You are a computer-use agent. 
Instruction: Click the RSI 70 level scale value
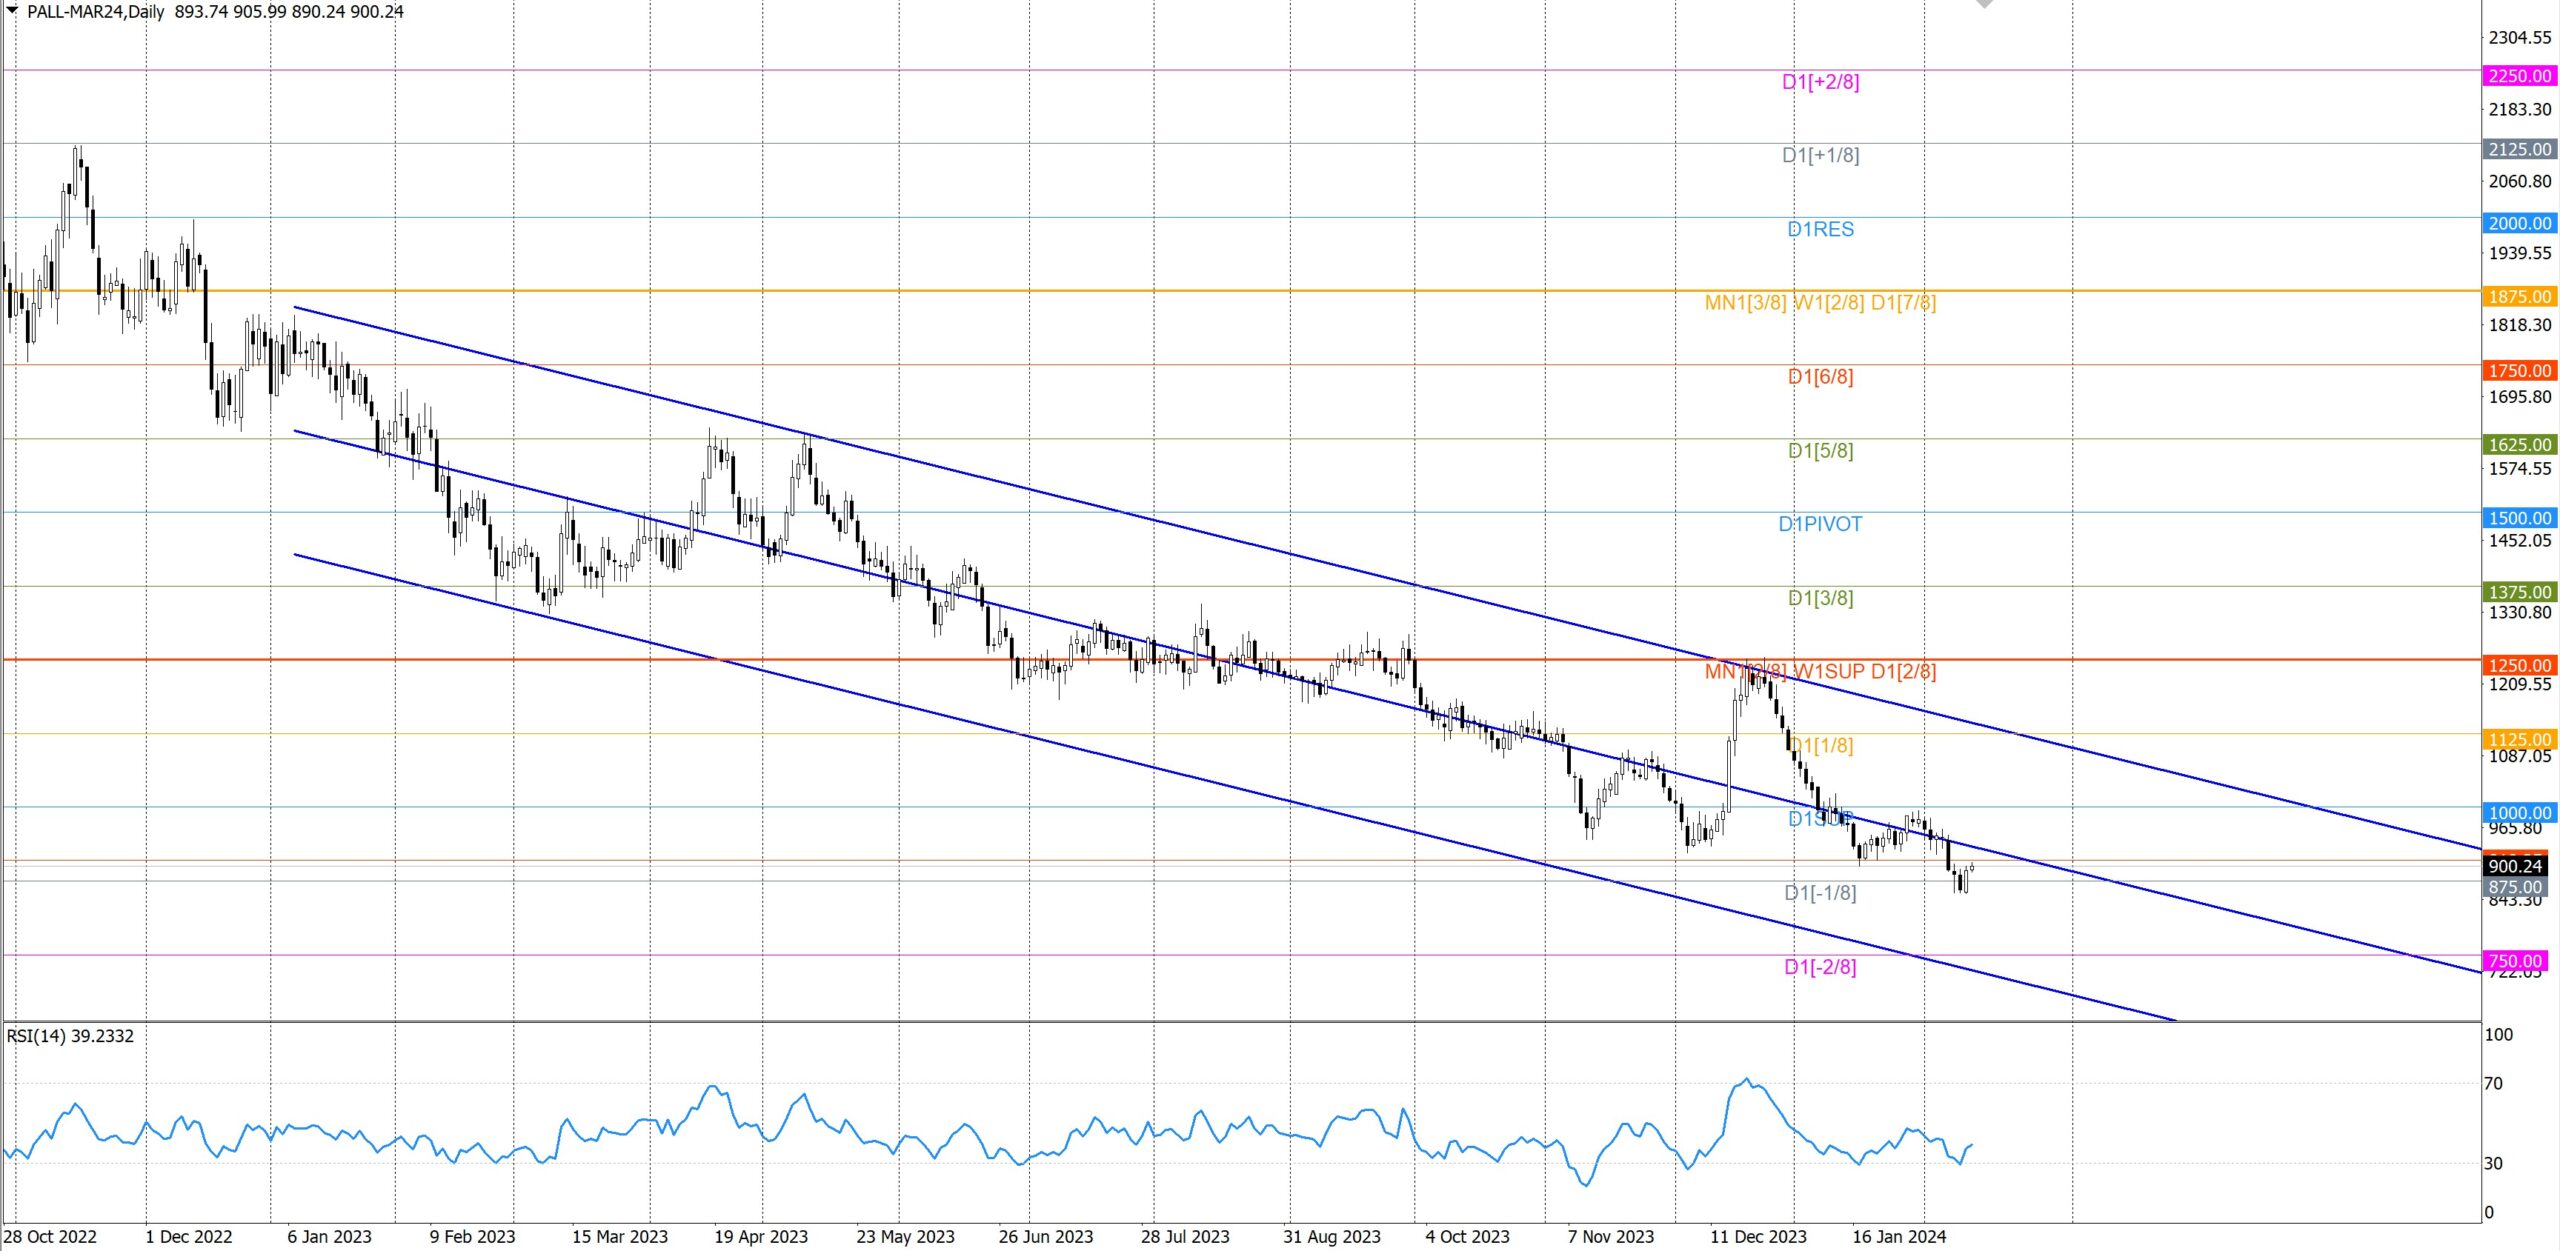pyautogui.click(x=2494, y=1083)
